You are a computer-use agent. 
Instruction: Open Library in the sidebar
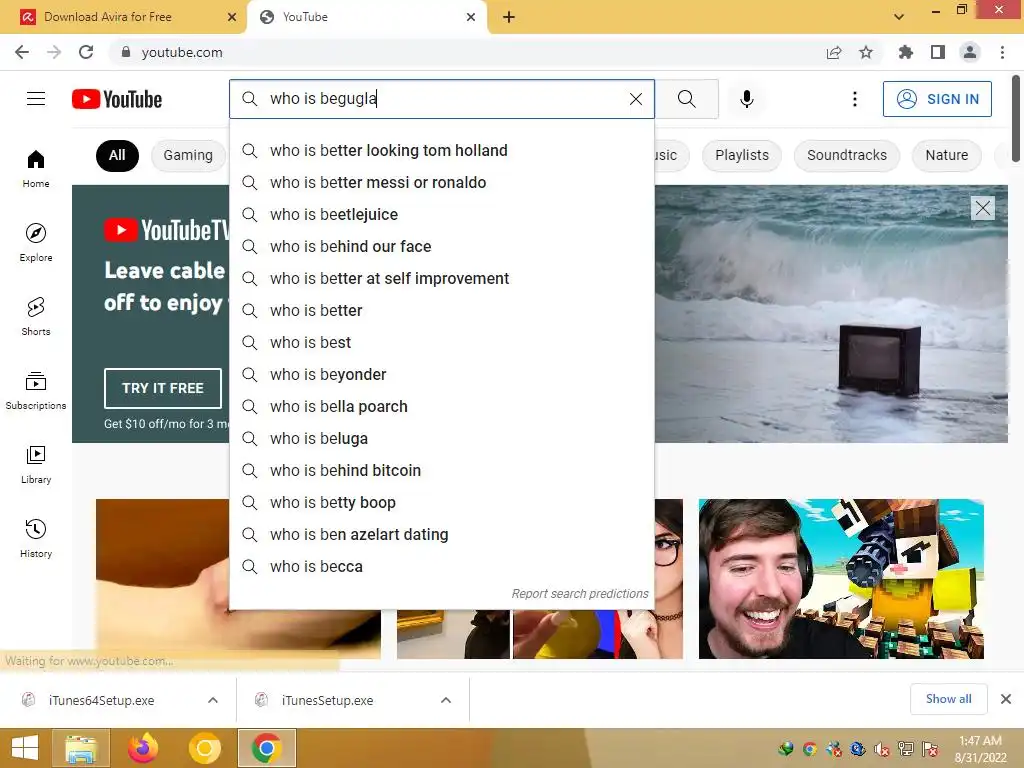coord(36,464)
